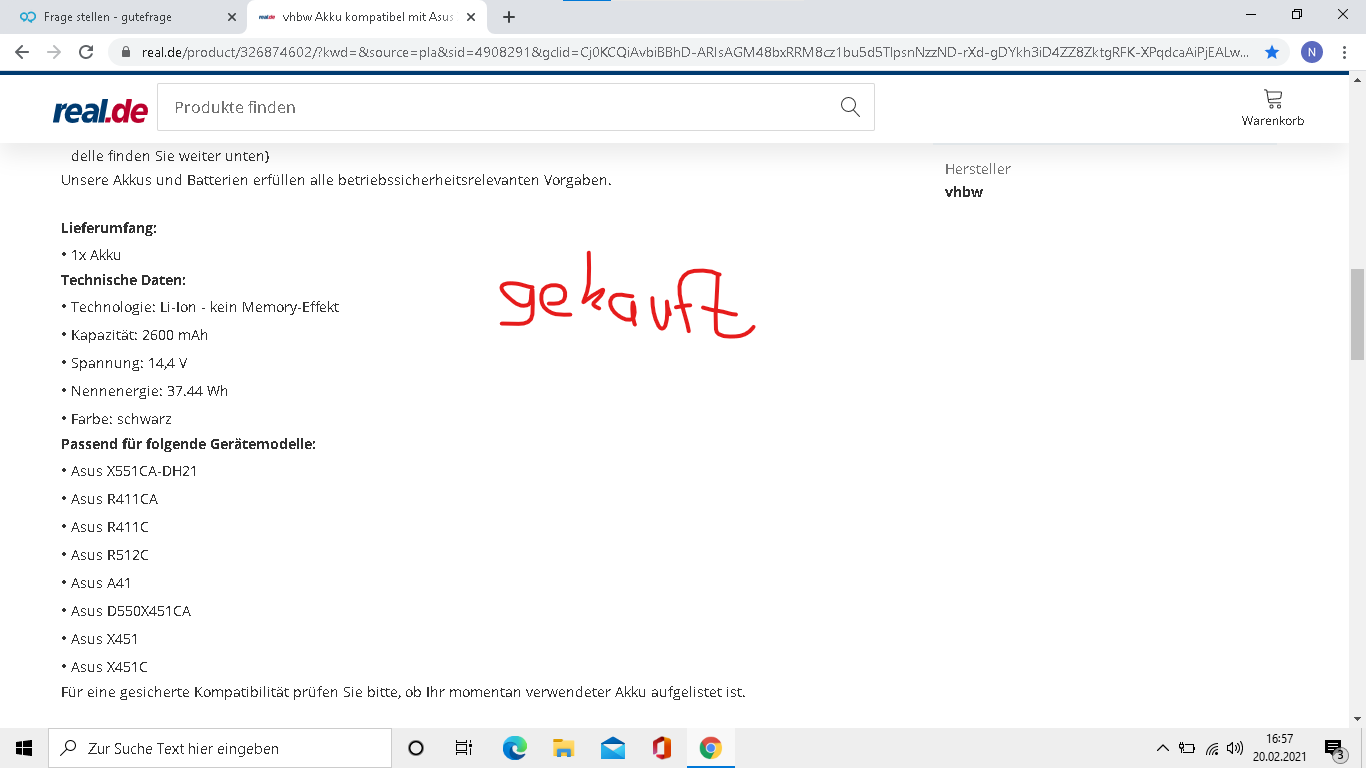Open Task View on taskbar

[x=464, y=748]
